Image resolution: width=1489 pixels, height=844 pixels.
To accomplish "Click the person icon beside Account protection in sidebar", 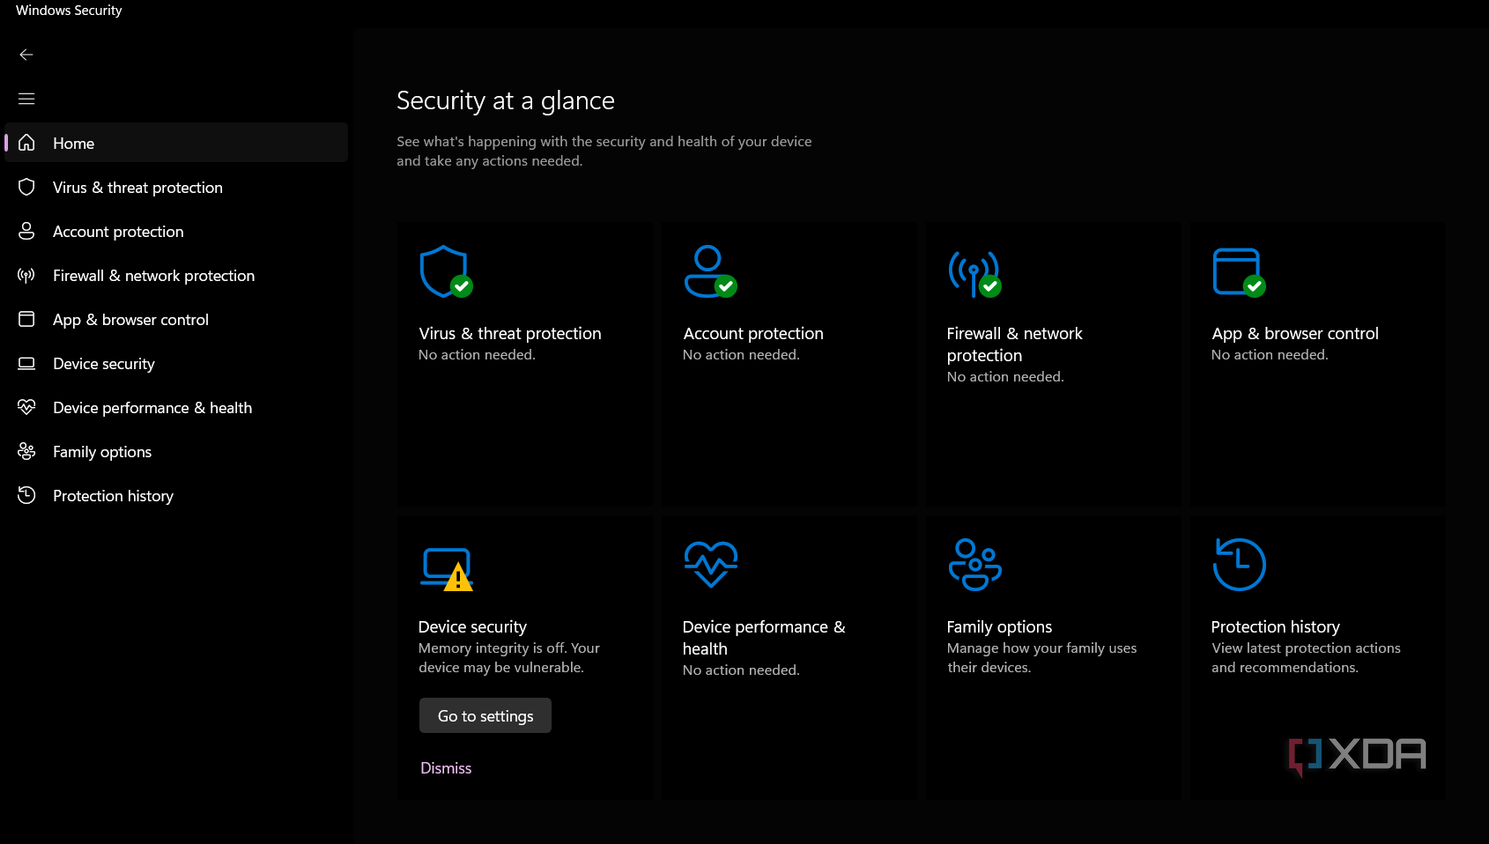I will tap(27, 231).
